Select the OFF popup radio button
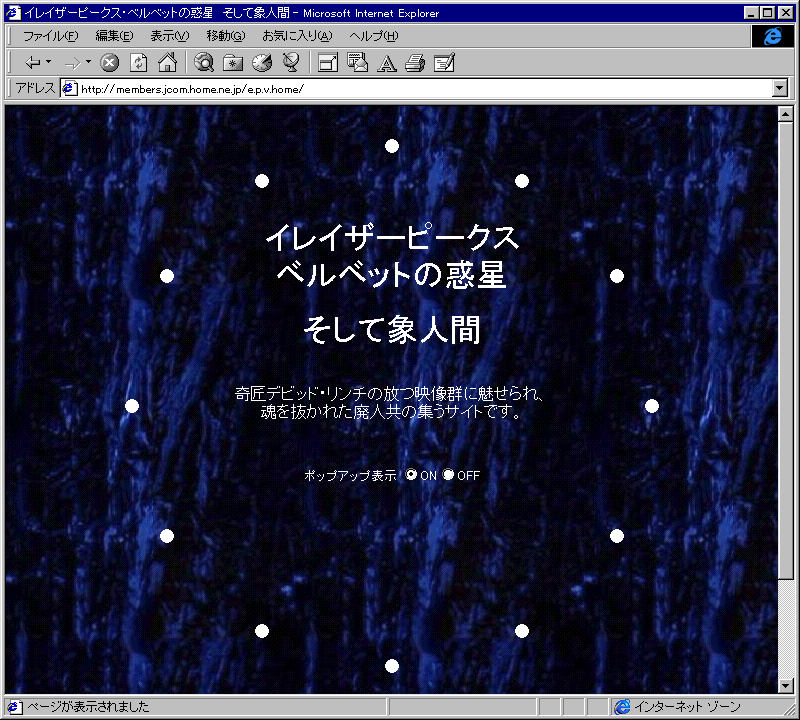800x720 pixels. (448, 475)
